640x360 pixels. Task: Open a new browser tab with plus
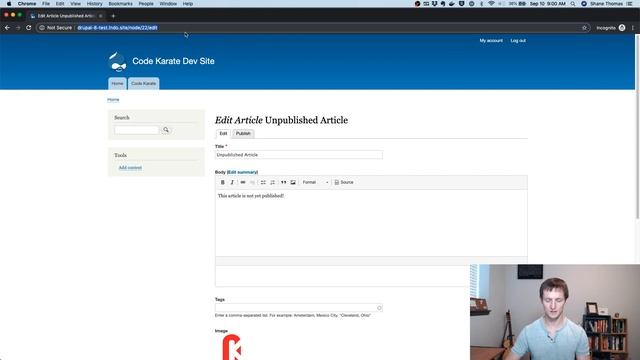[x=113, y=16]
